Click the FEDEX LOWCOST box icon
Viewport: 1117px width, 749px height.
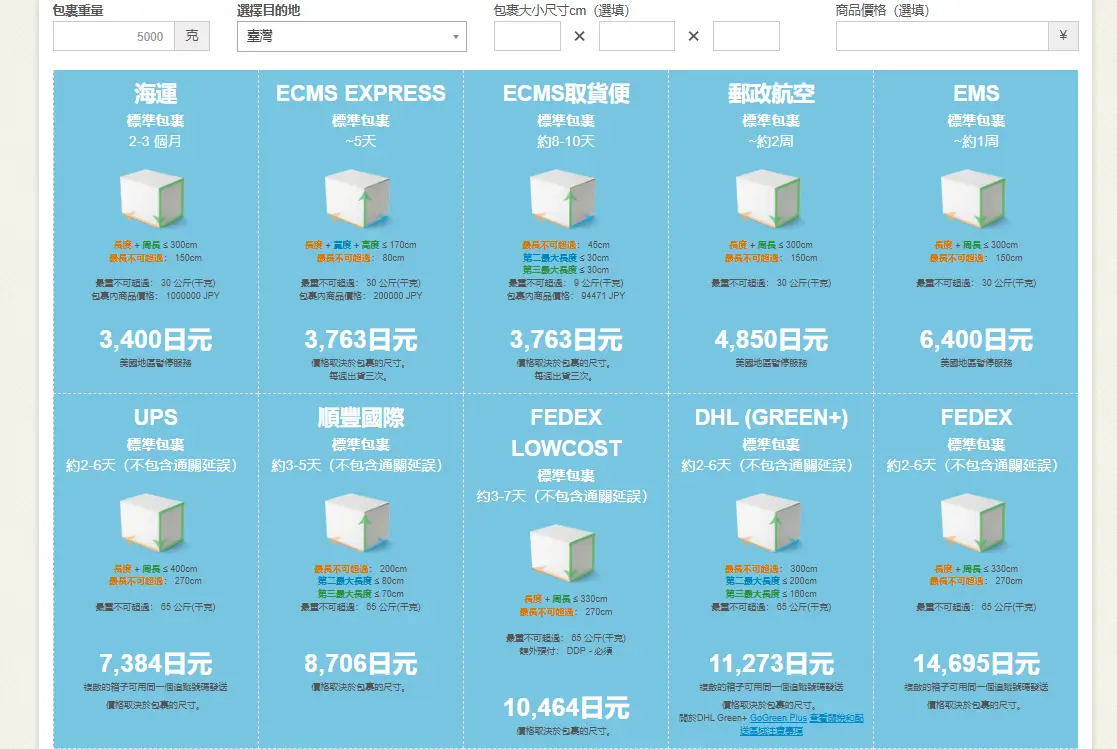[x=563, y=553]
